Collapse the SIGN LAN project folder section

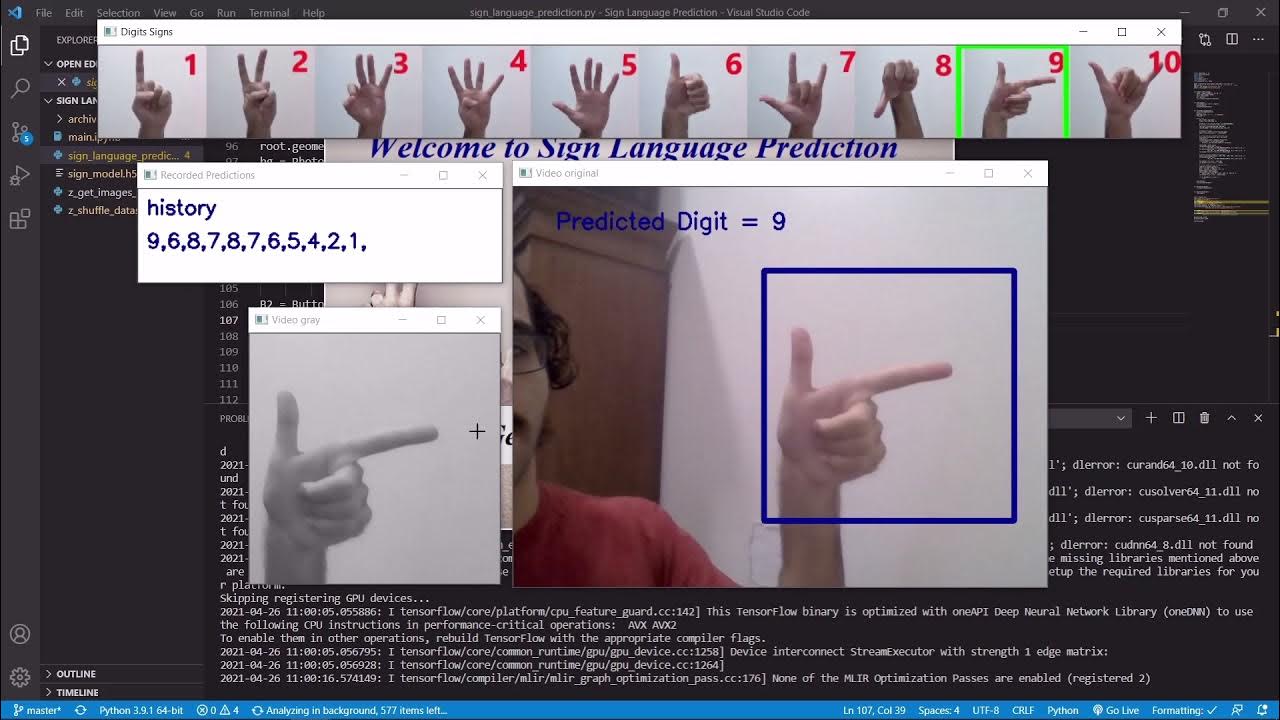pyautogui.click(x=70, y=100)
